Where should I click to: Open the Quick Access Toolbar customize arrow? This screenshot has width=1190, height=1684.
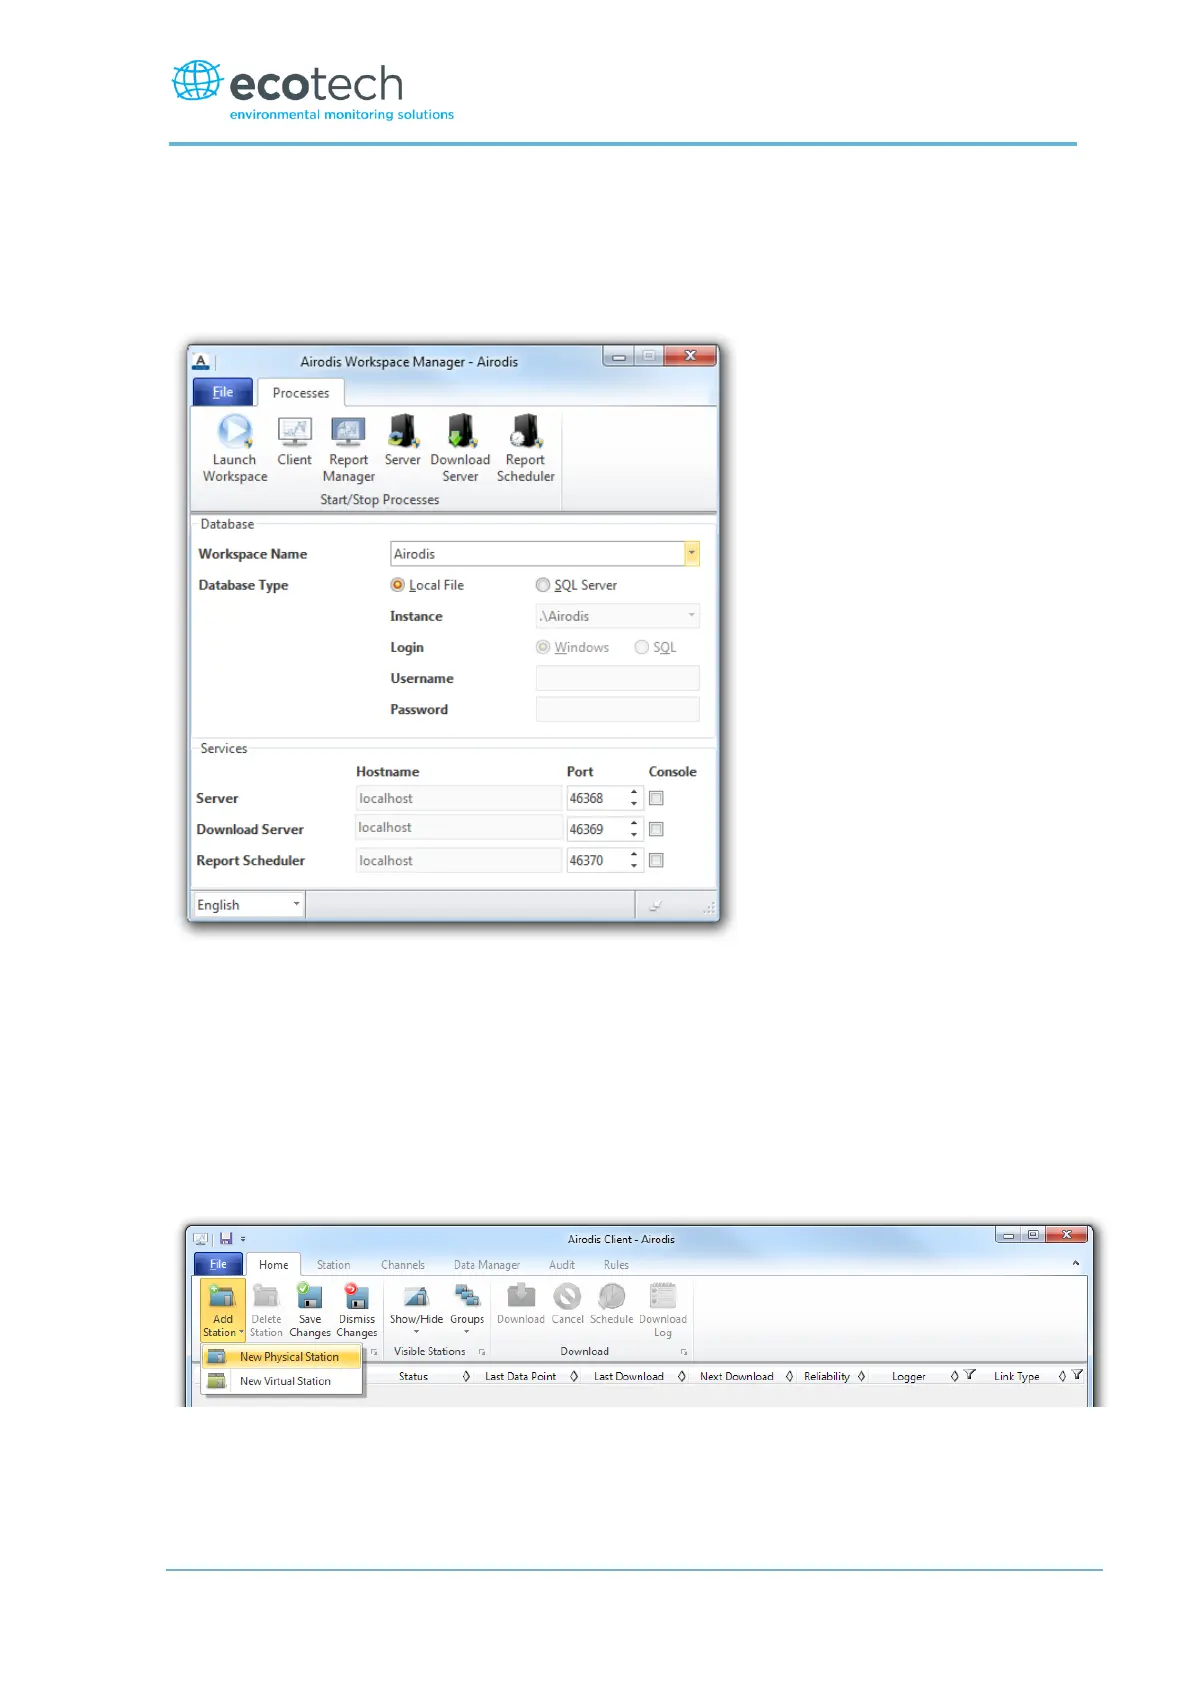pos(243,1239)
